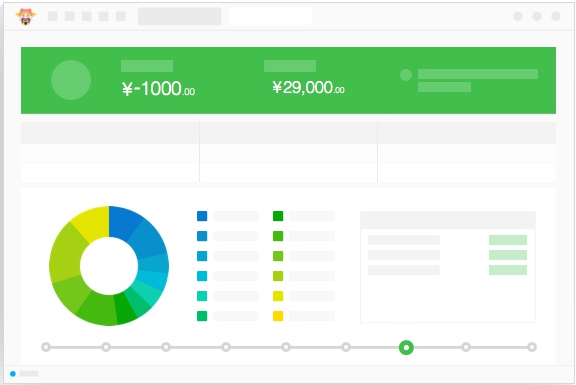Viewport: 576px width, 385px height.
Task: Click the blue status dot at bottom left
Action: [x=13, y=374]
